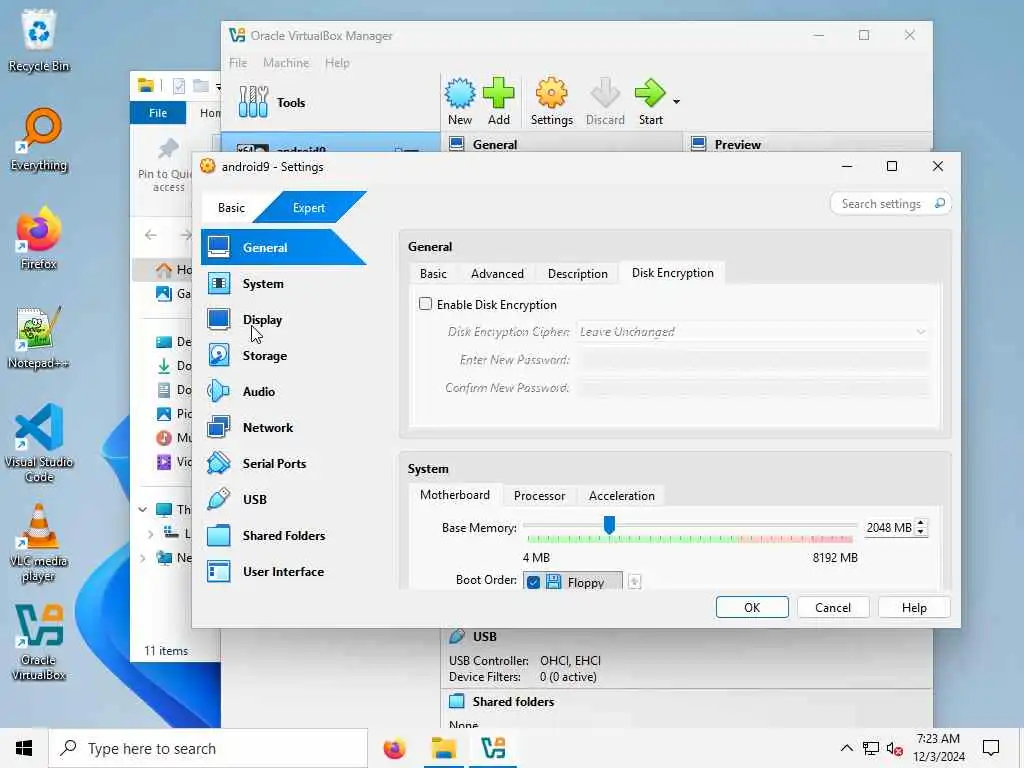
Task: Click Cancel in the settings dialog
Action: tap(833, 607)
